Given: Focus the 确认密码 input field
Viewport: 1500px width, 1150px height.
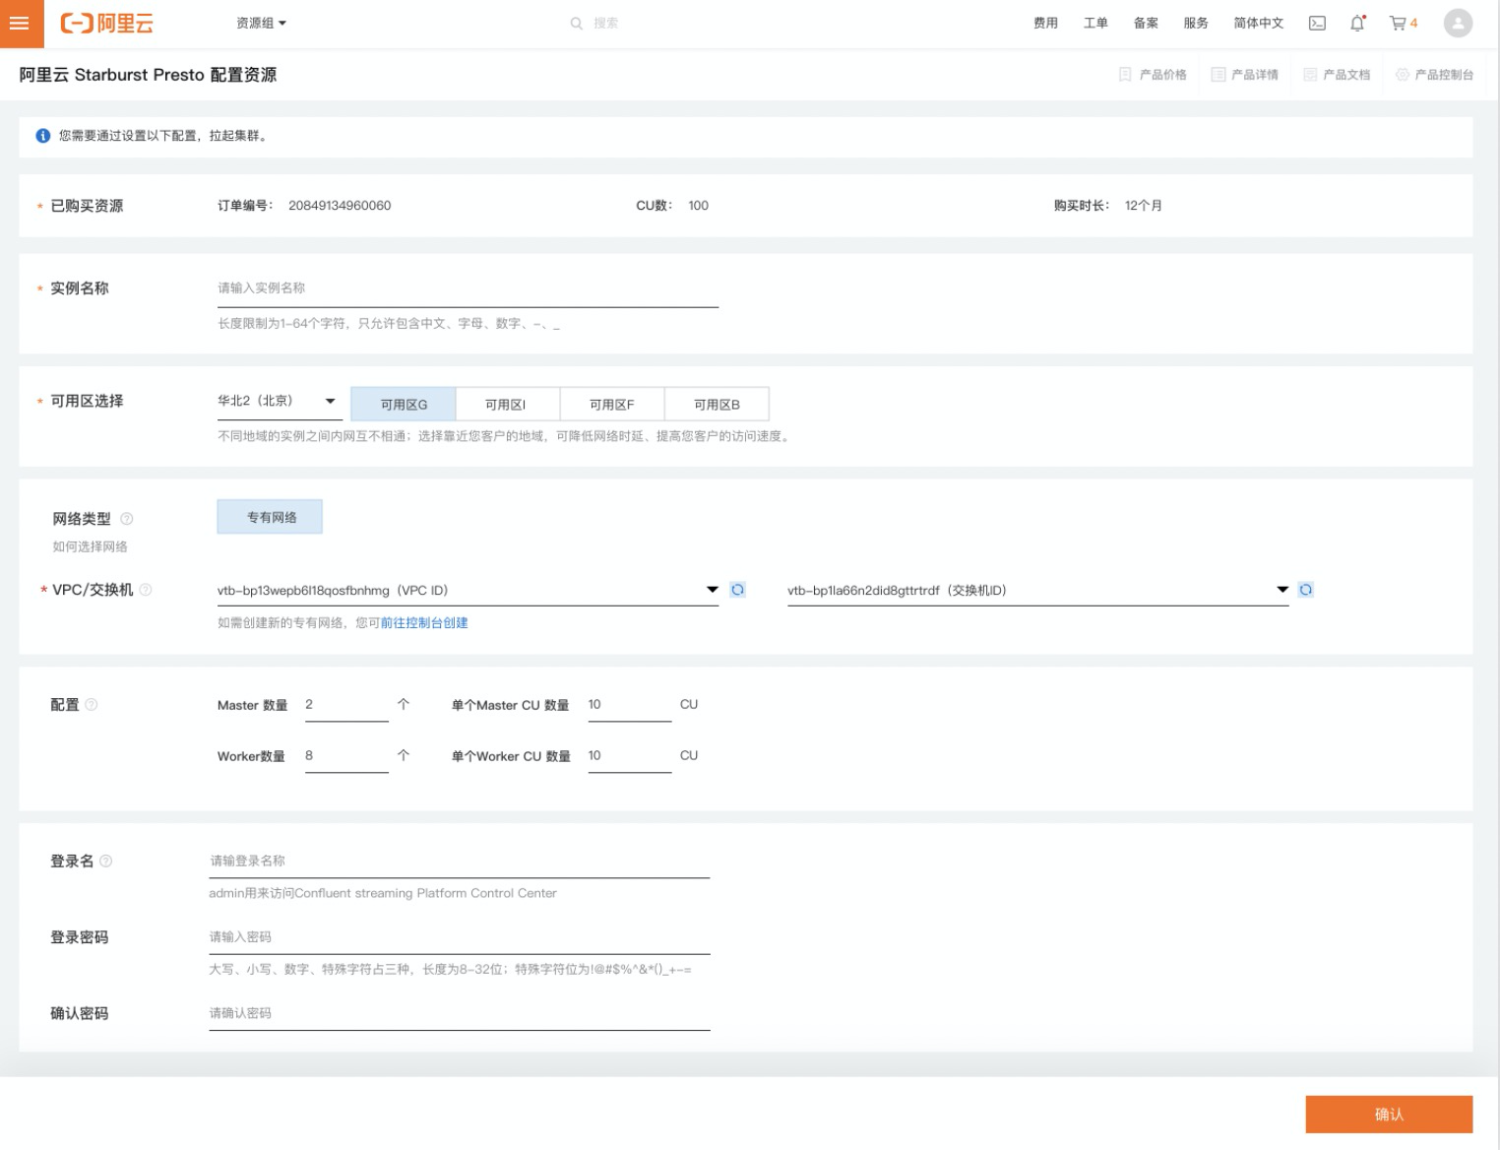Looking at the screenshot, I should point(459,1014).
